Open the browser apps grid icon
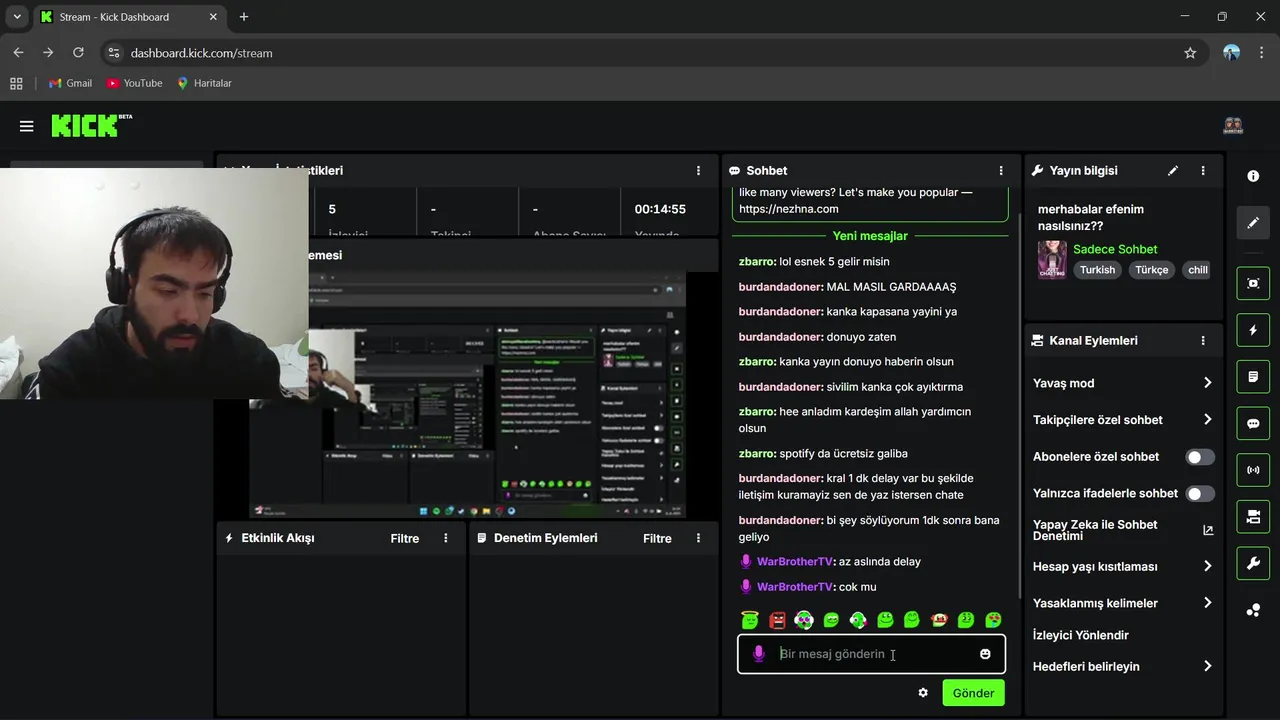The width and height of the screenshot is (1280, 720). (x=16, y=83)
